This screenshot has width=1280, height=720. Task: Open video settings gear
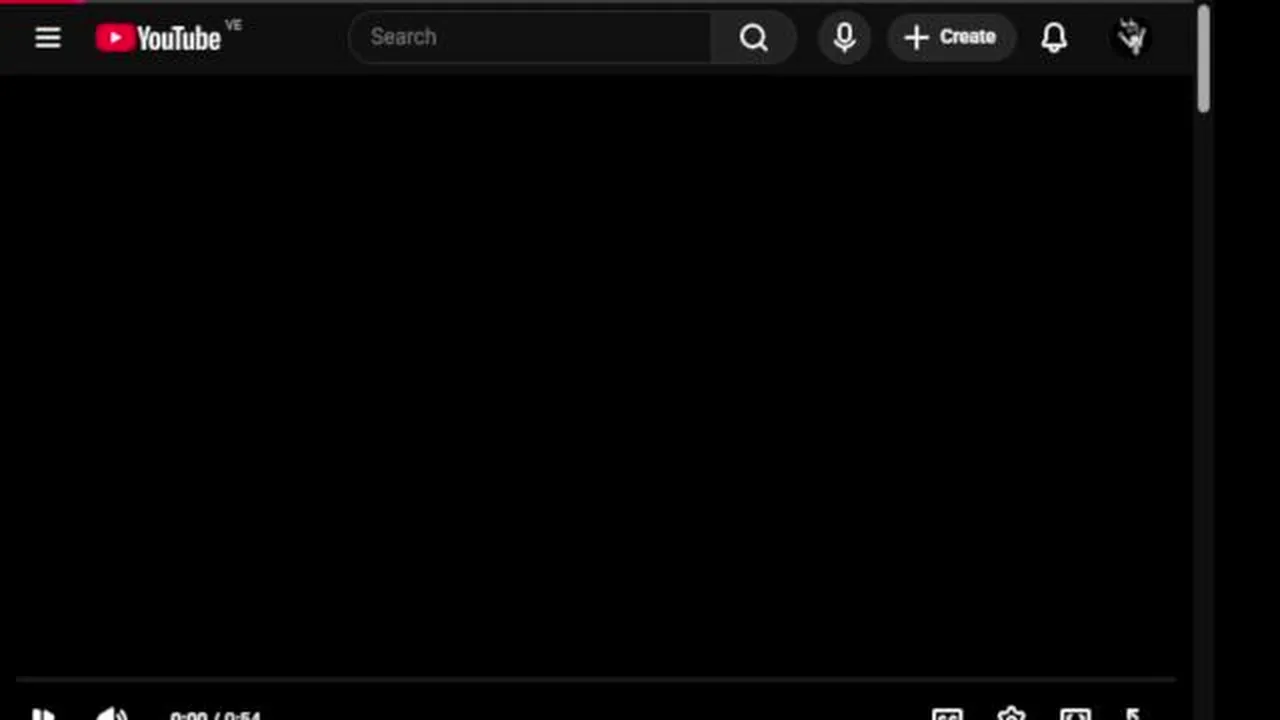(x=1011, y=714)
